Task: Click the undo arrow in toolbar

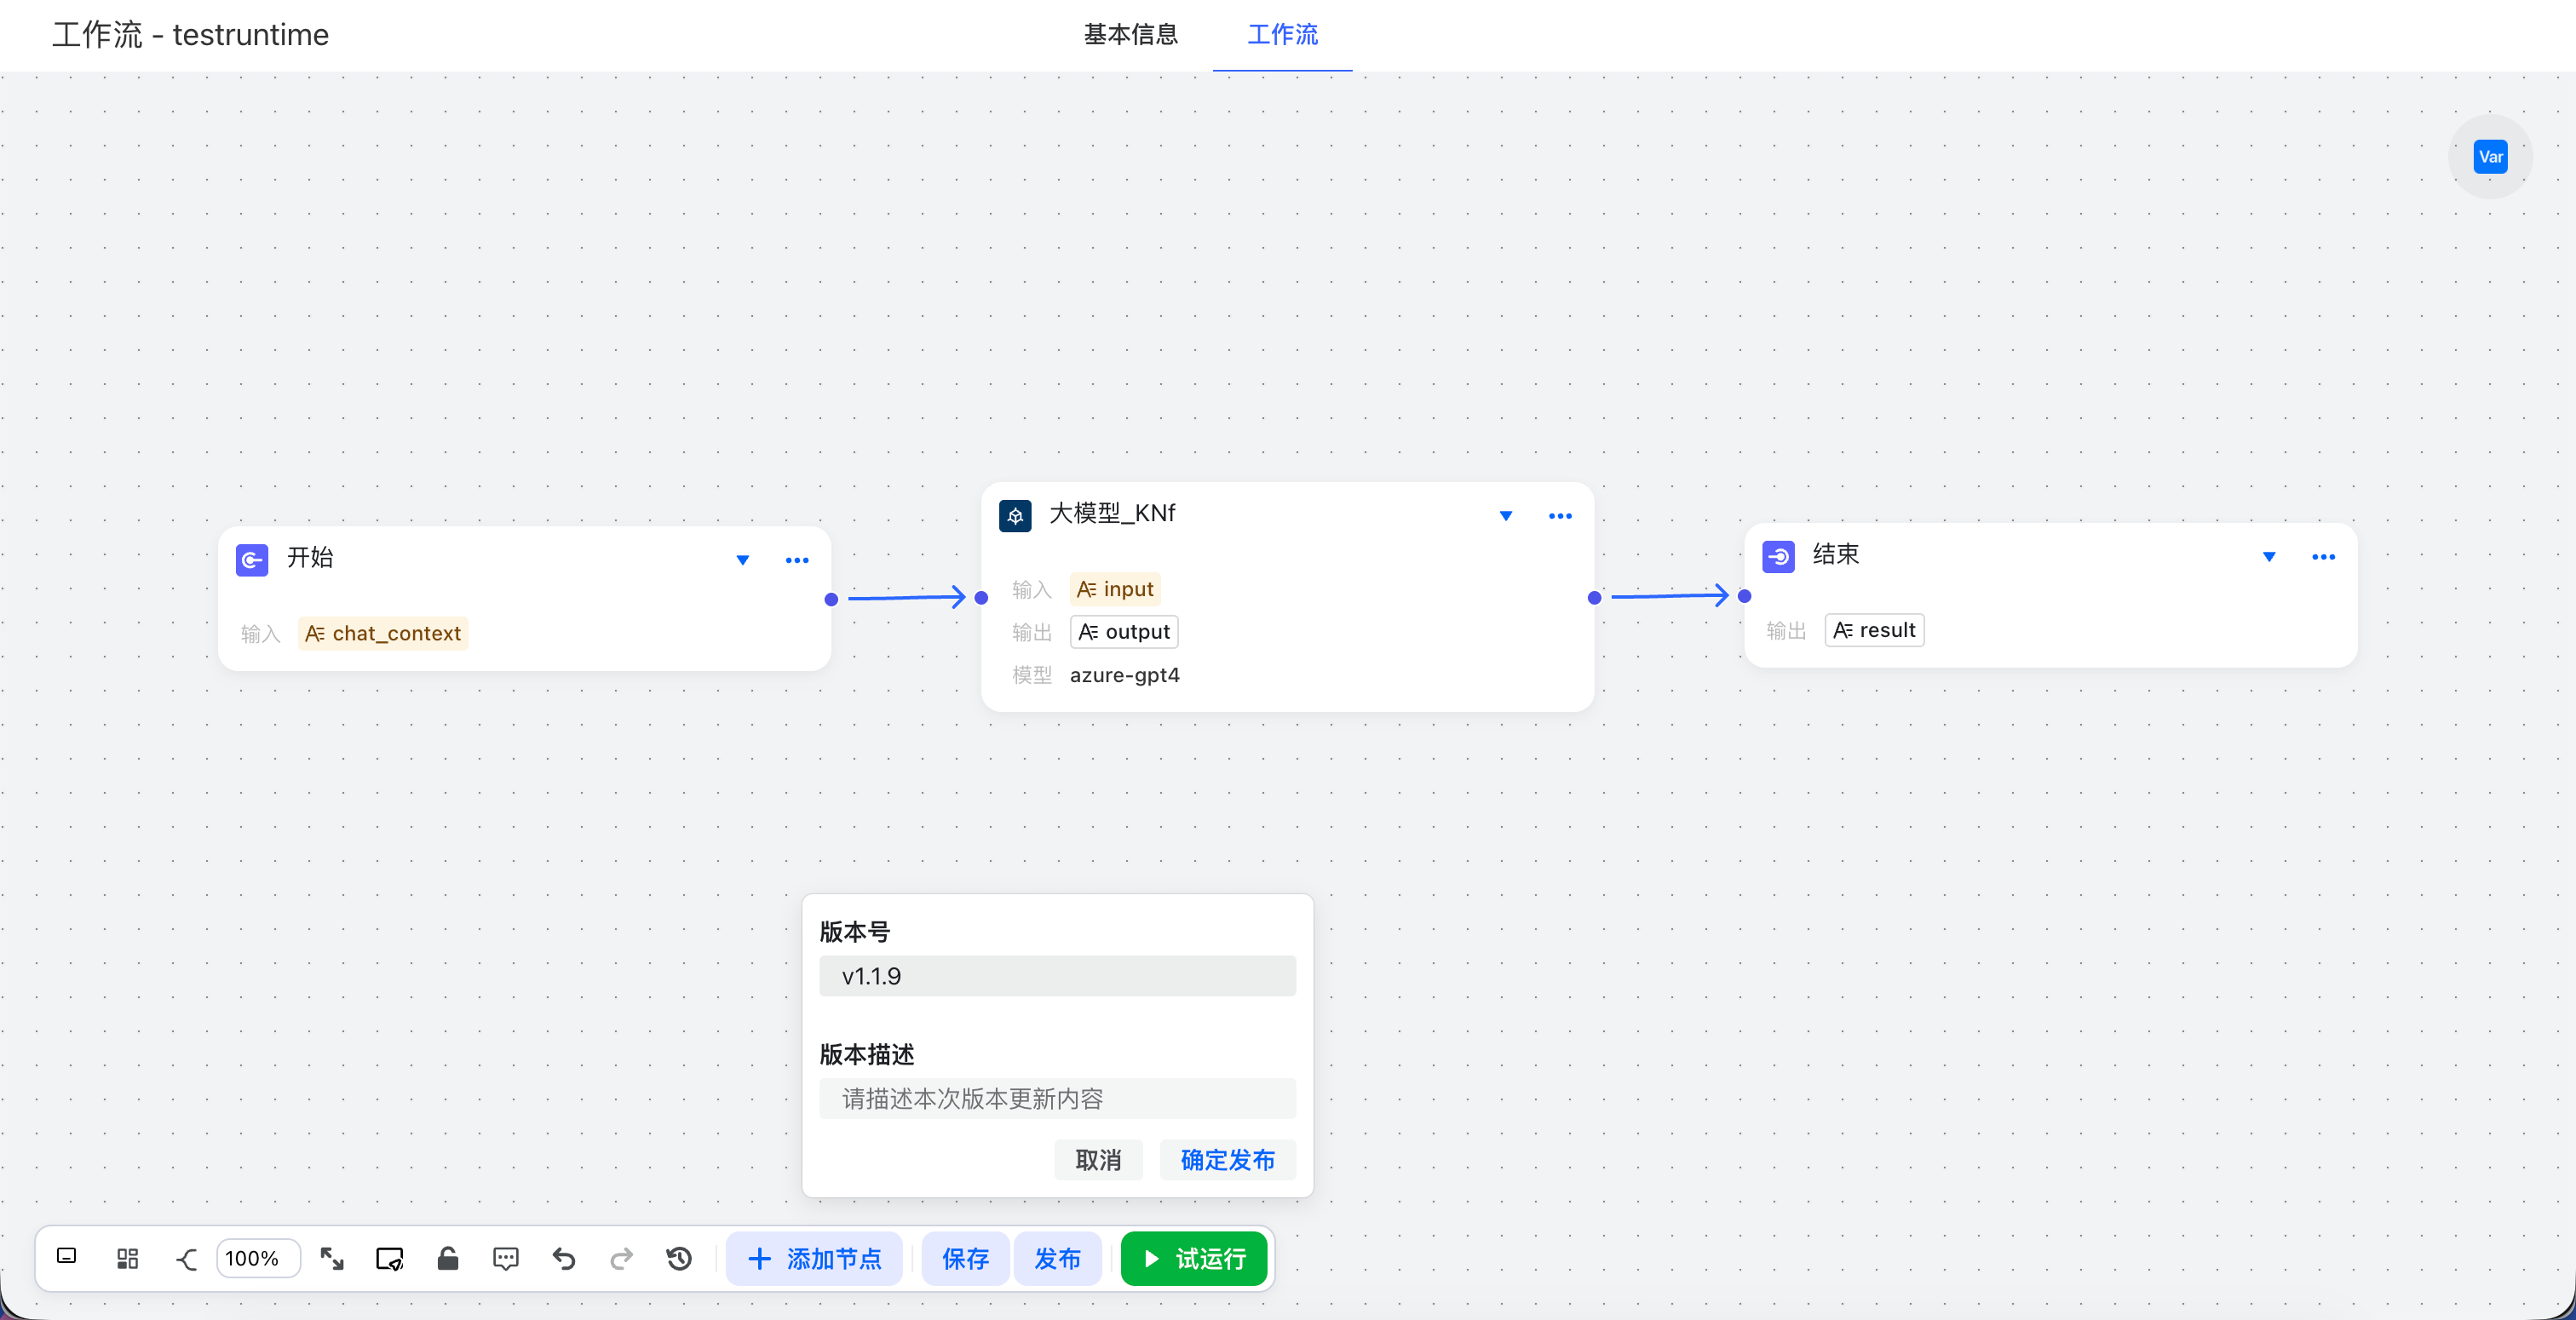Action: point(564,1258)
